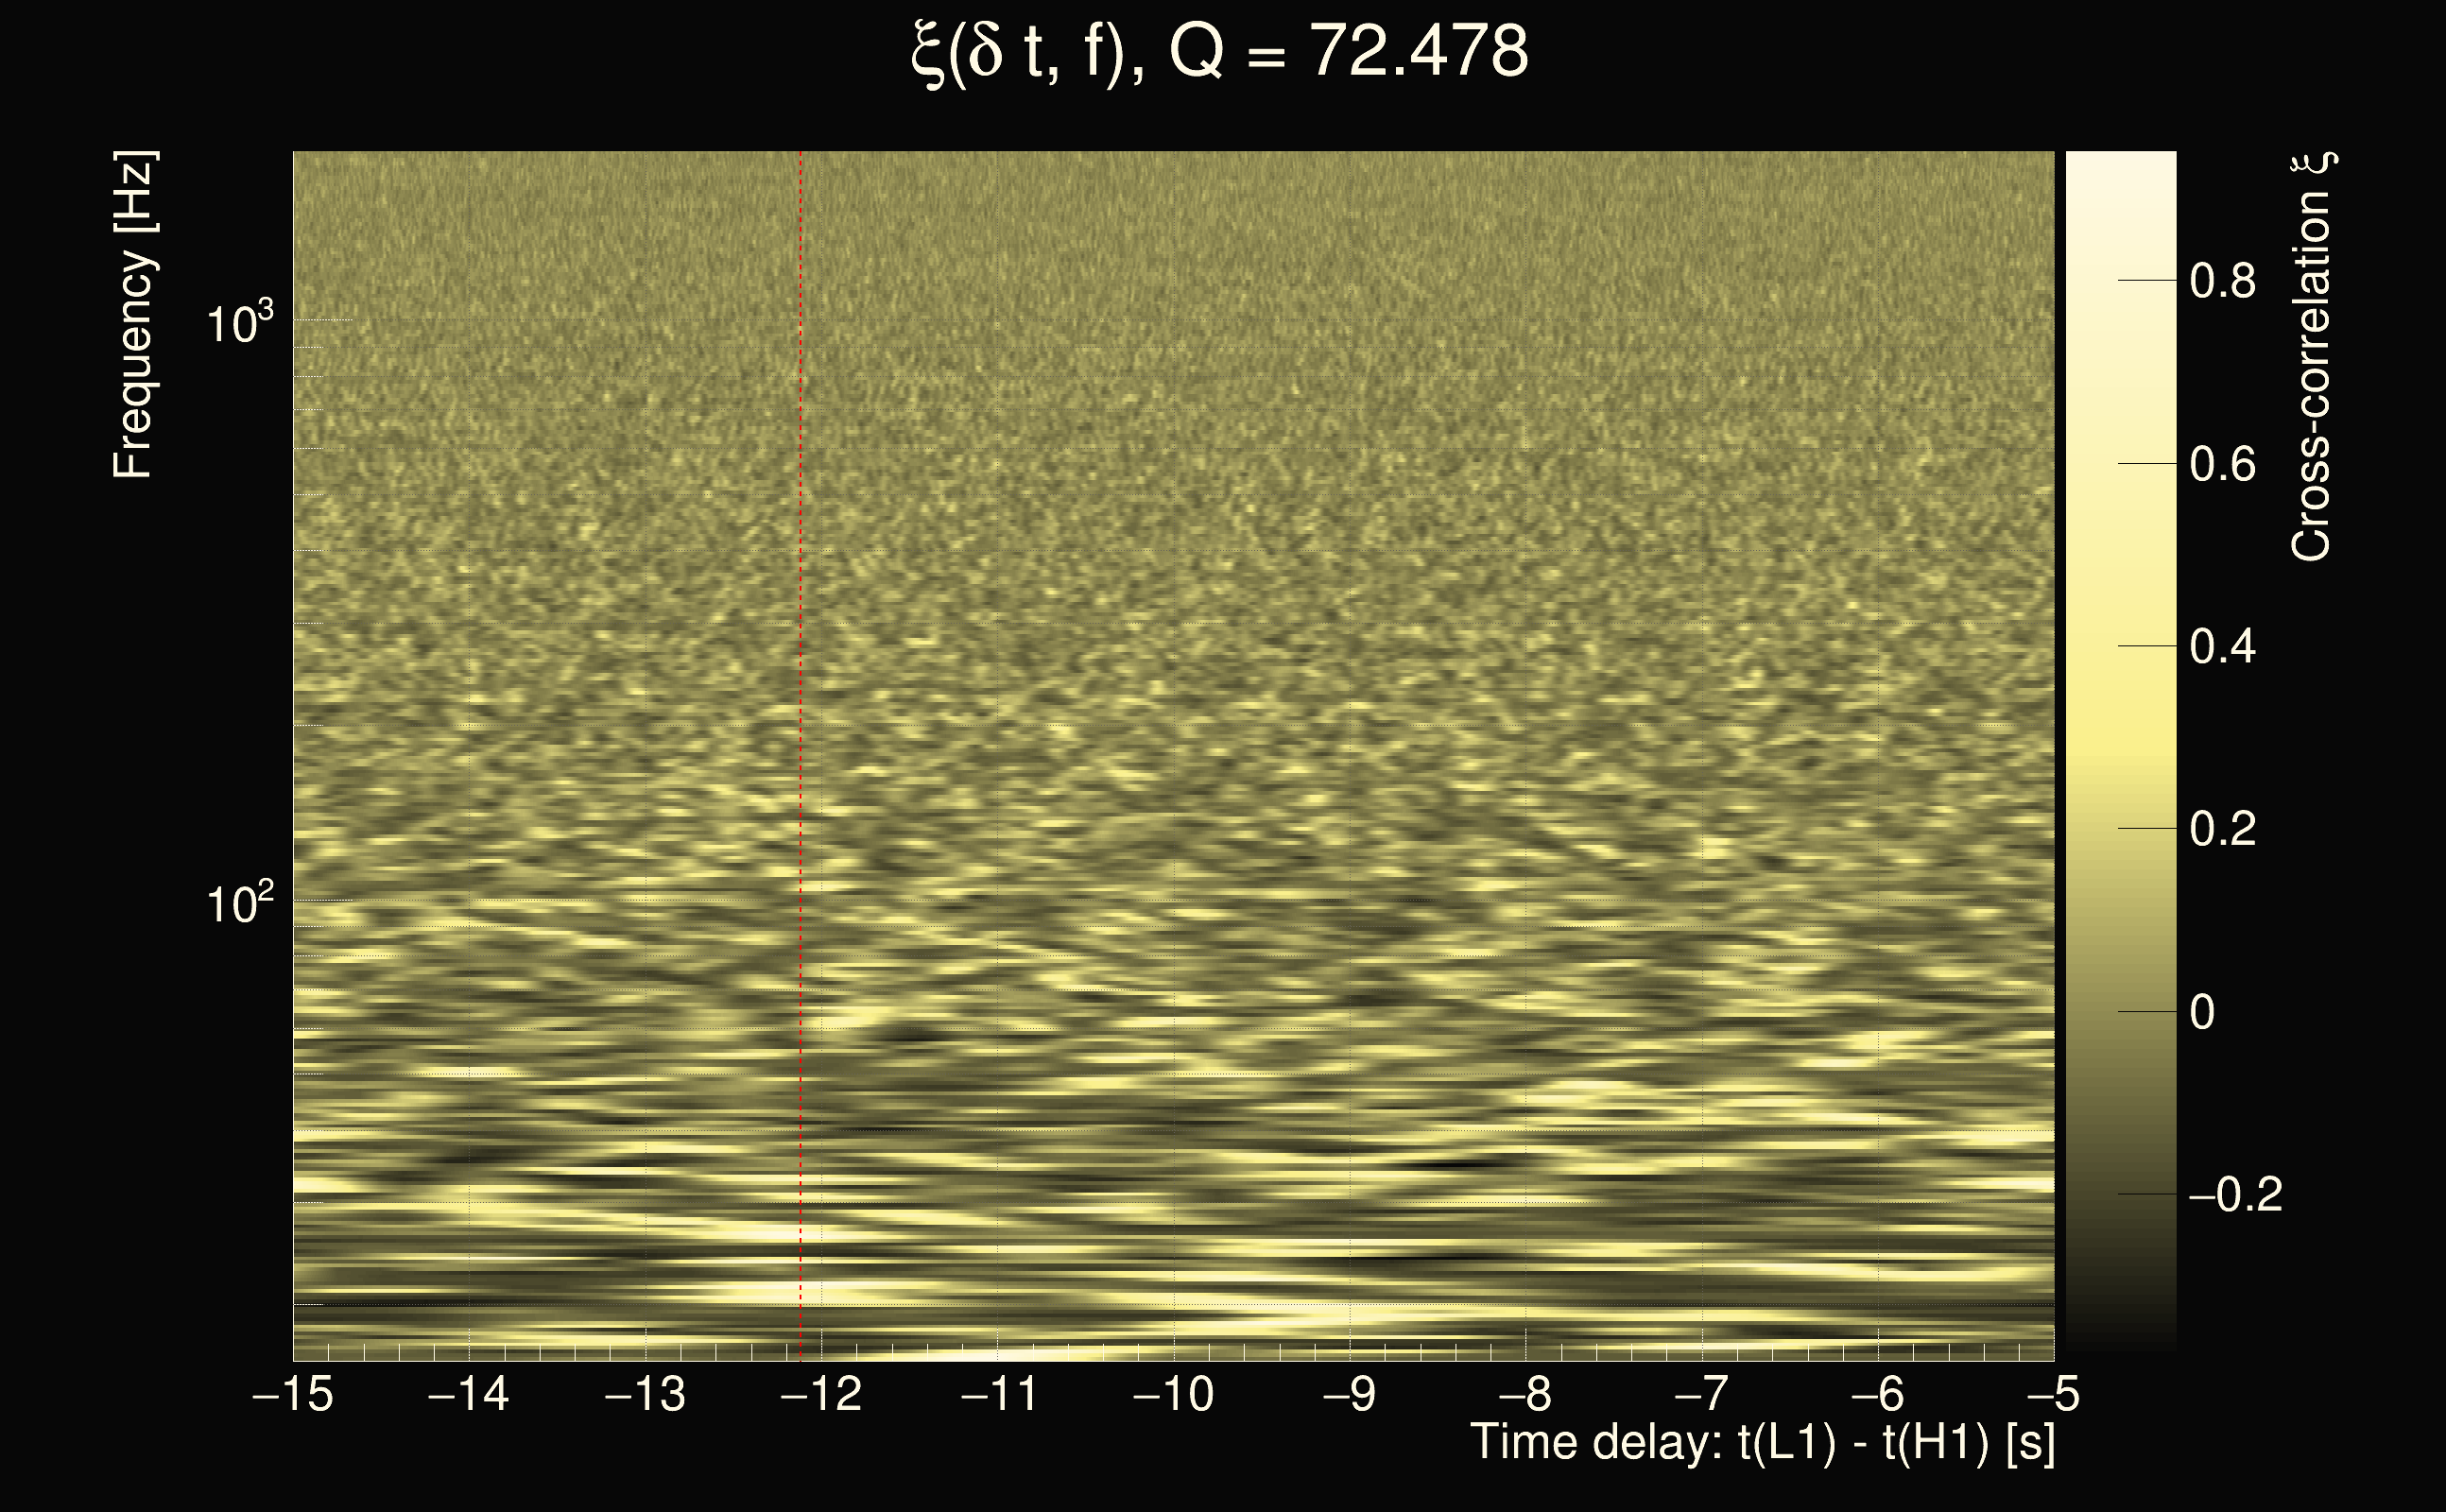Screen dimensions: 2446x1512
Task: Click the –13 time axis tick label
Action: tap(645, 1394)
